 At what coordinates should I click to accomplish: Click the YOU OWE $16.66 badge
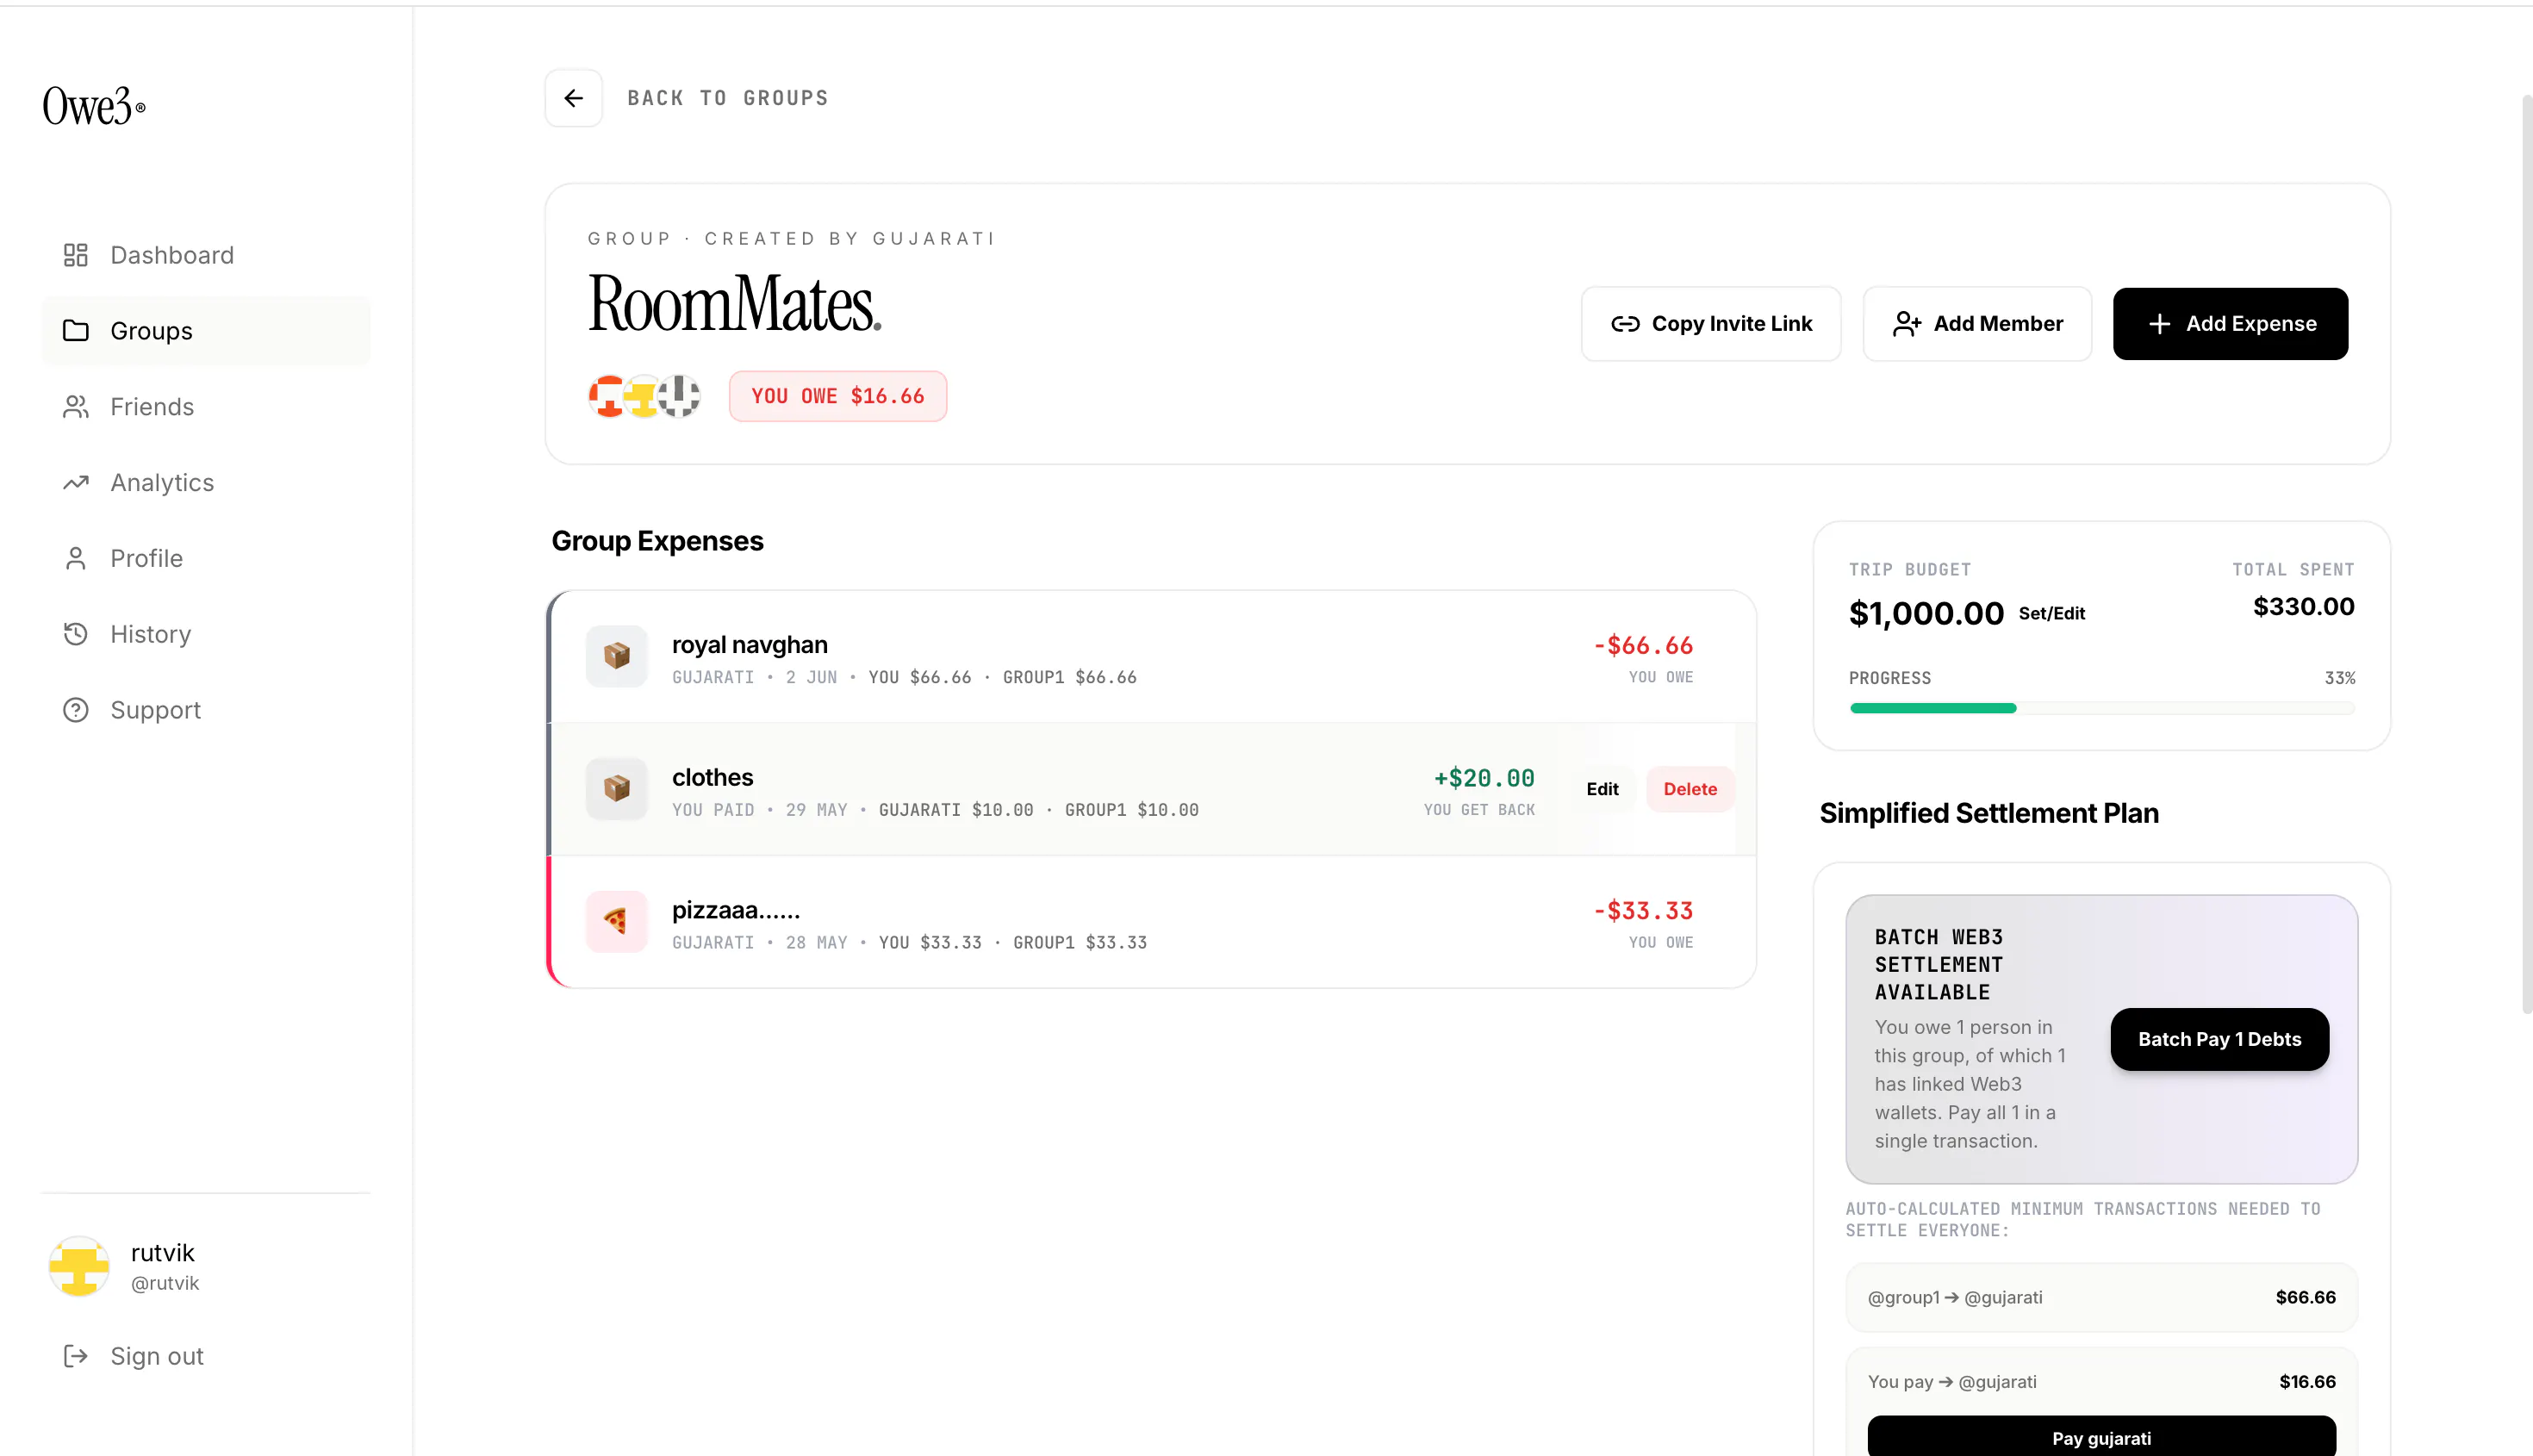pos(838,396)
